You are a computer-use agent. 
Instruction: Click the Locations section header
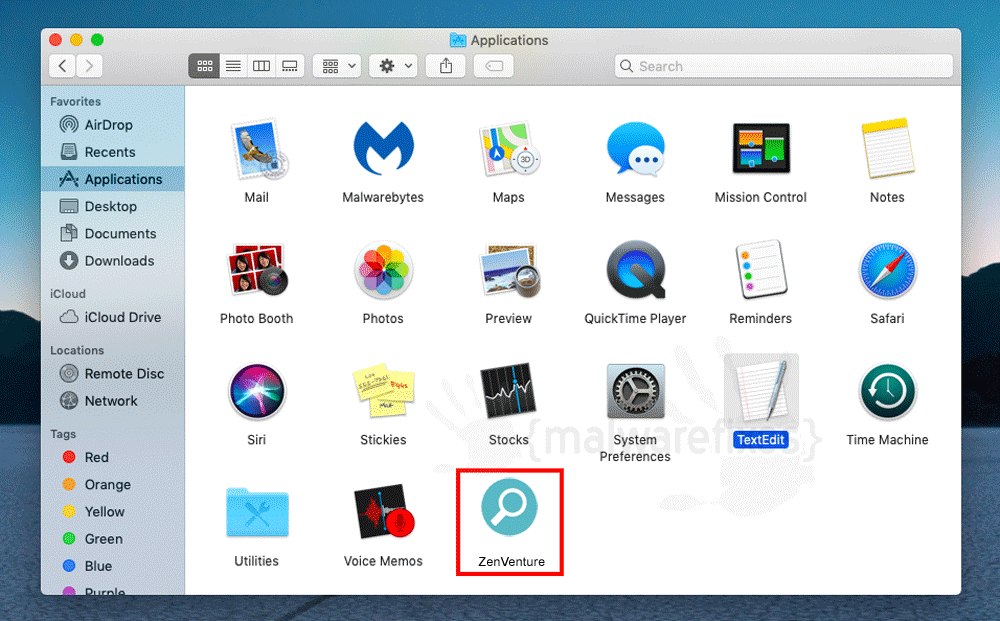77,351
